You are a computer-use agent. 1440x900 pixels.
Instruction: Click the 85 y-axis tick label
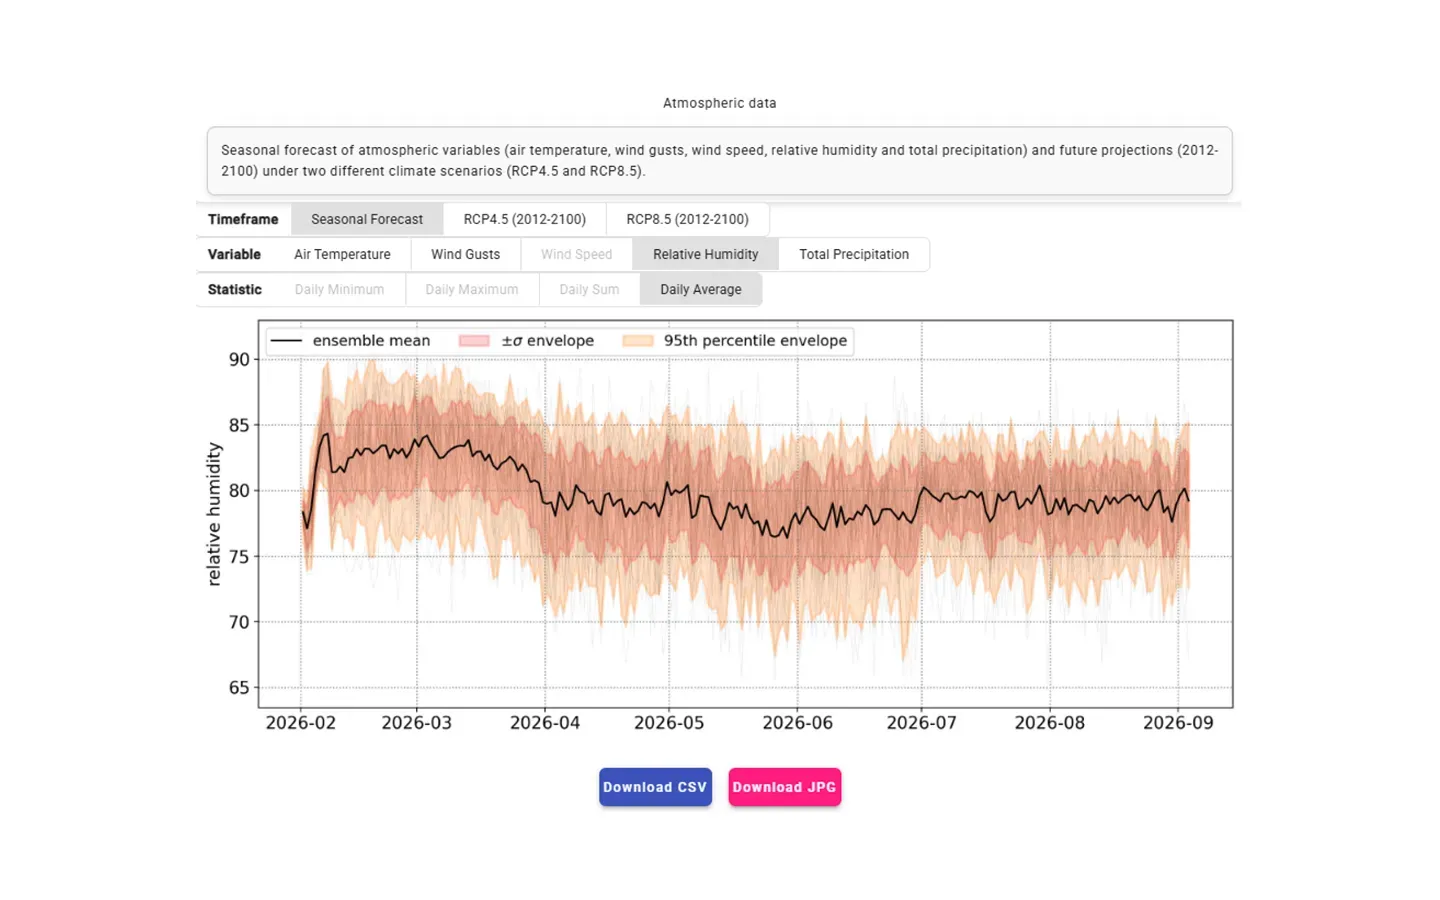coord(239,425)
